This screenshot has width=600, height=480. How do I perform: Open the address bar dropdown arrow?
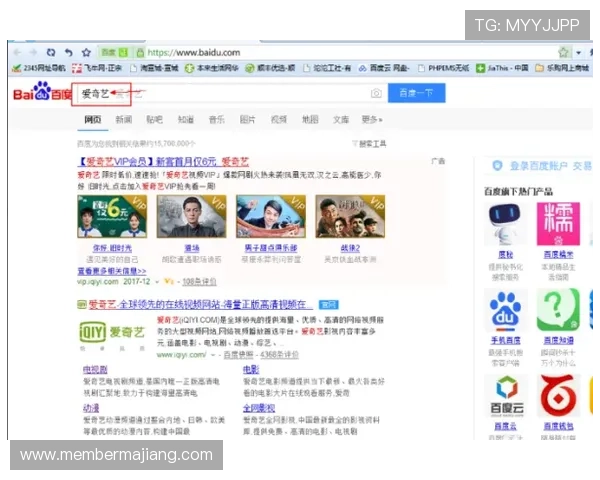[x=579, y=52]
